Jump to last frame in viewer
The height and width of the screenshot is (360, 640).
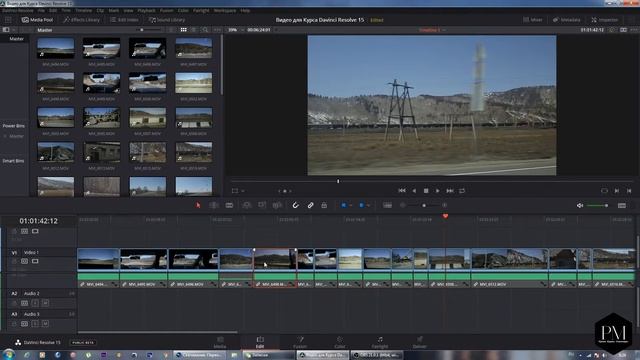coord(450,191)
